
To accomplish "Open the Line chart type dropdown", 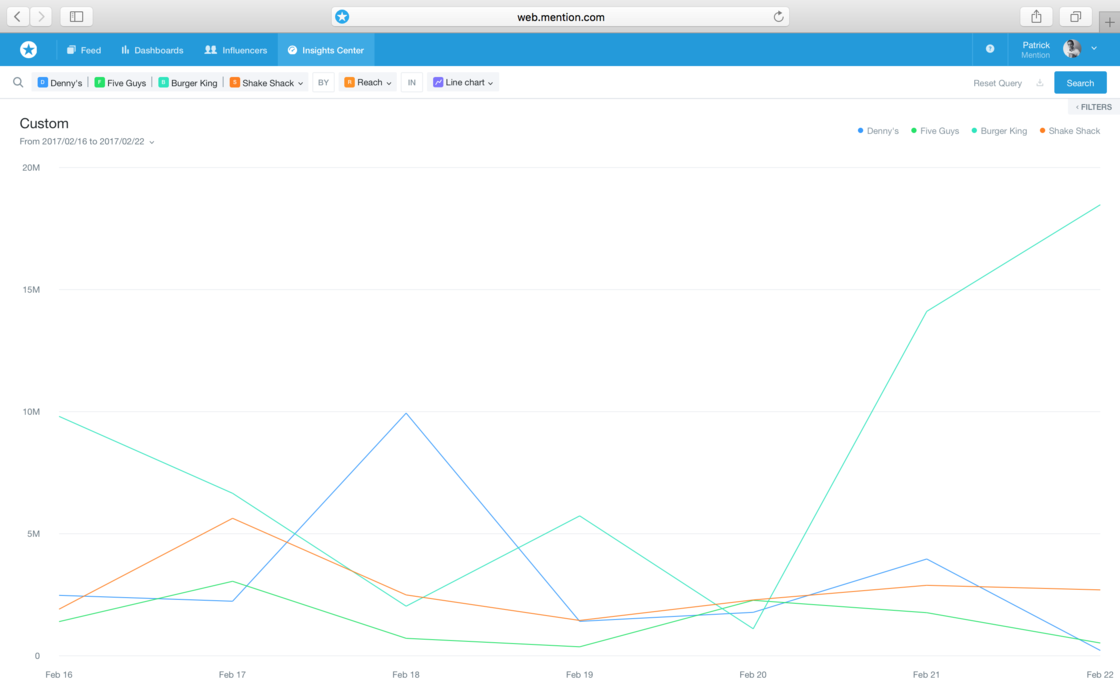I will [463, 83].
